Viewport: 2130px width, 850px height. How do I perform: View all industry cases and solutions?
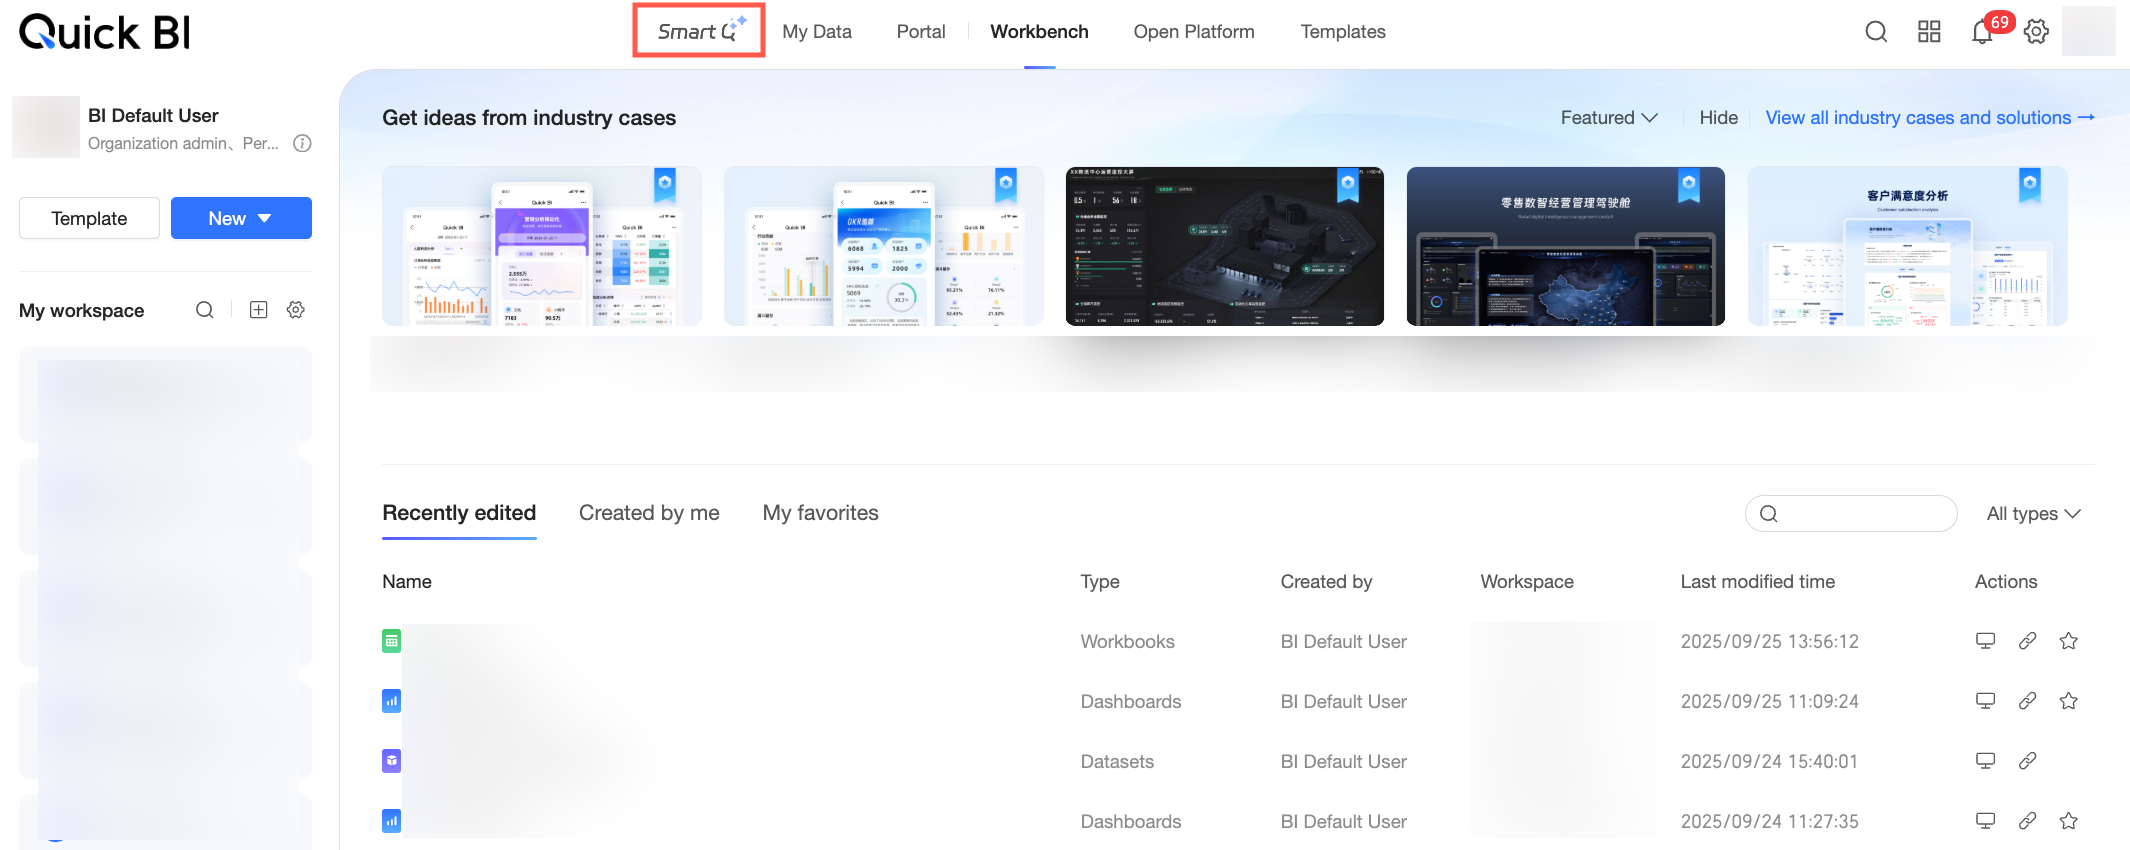pos(1930,118)
